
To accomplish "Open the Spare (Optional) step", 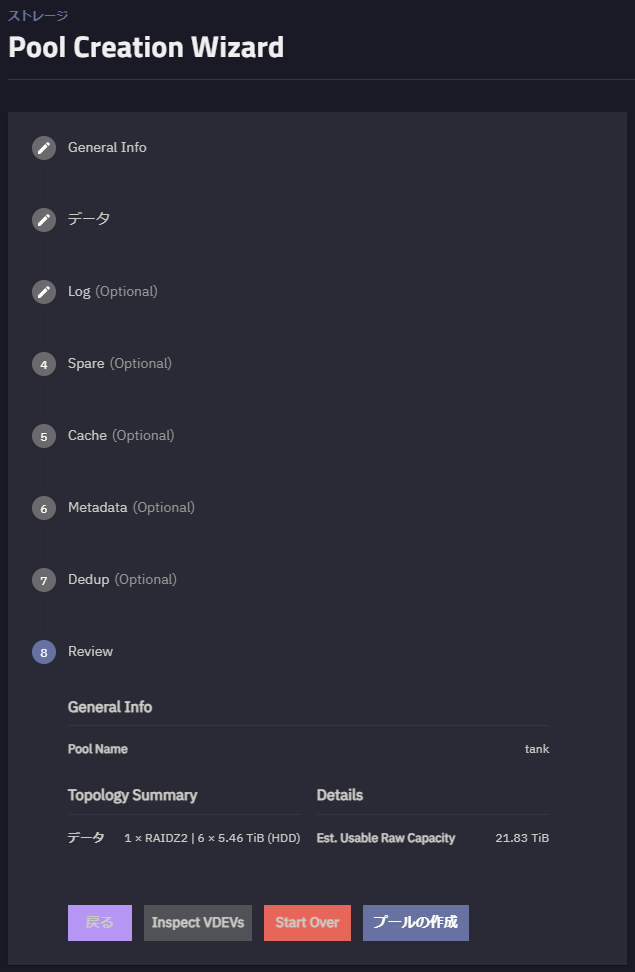I will click(x=119, y=364).
